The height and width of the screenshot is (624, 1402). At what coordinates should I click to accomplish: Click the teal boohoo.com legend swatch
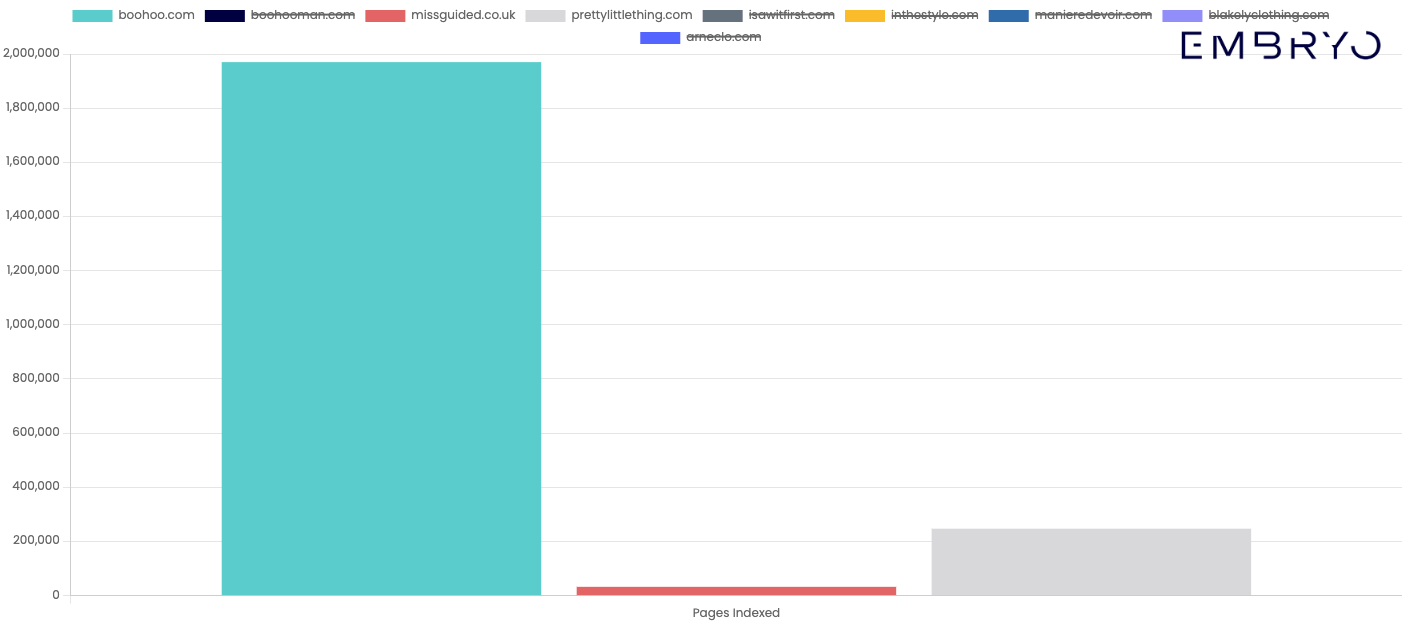92,16
